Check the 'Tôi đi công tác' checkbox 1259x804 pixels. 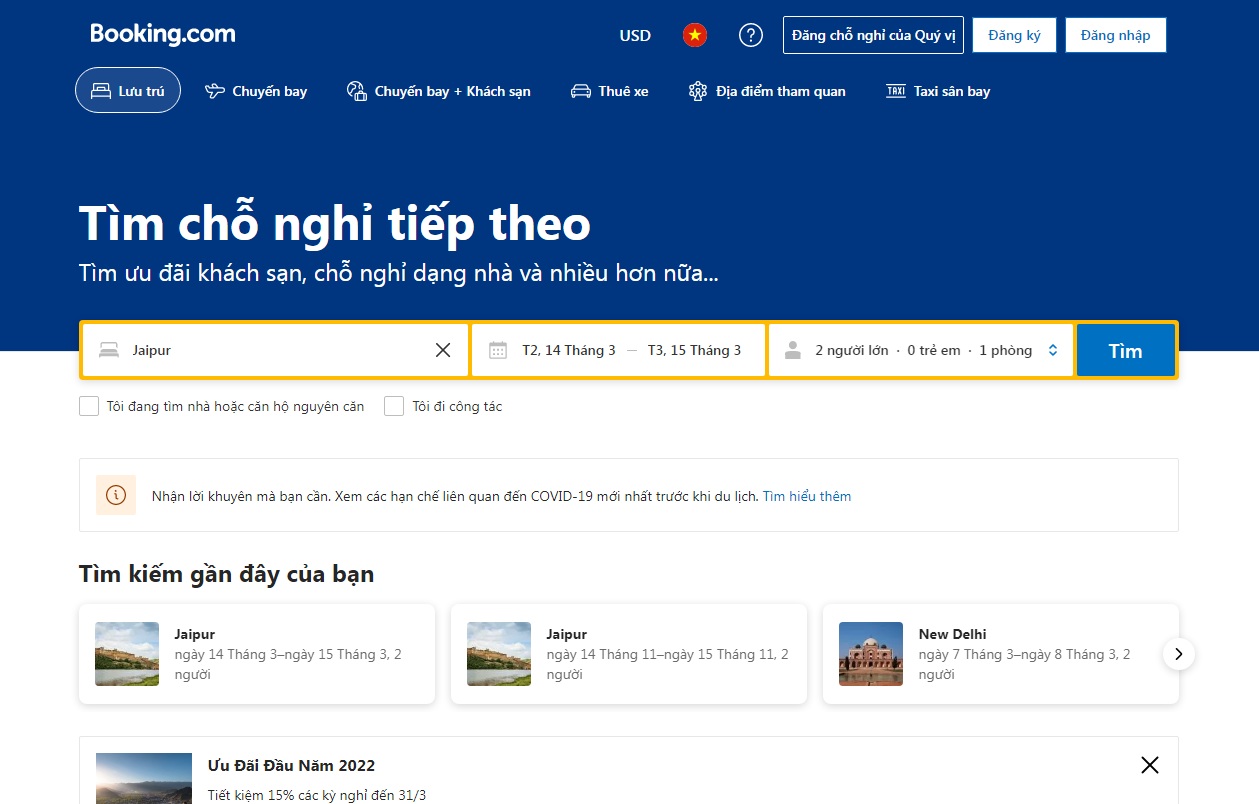394,406
